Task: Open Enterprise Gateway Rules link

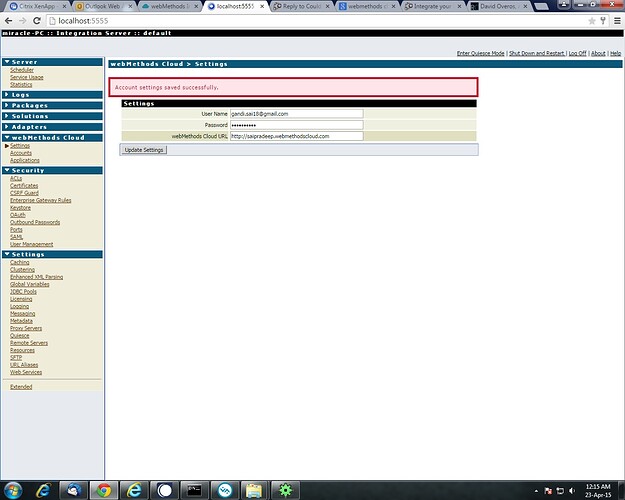Action: click(41, 201)
